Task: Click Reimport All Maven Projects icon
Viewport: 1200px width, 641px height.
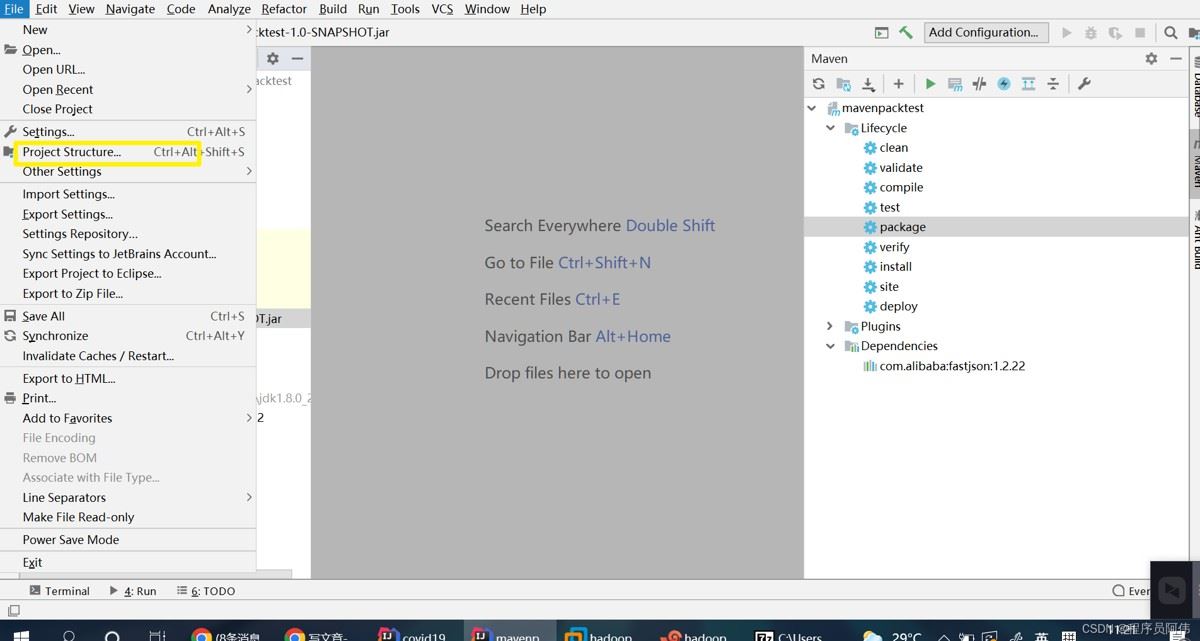Action: coord(819,84)
